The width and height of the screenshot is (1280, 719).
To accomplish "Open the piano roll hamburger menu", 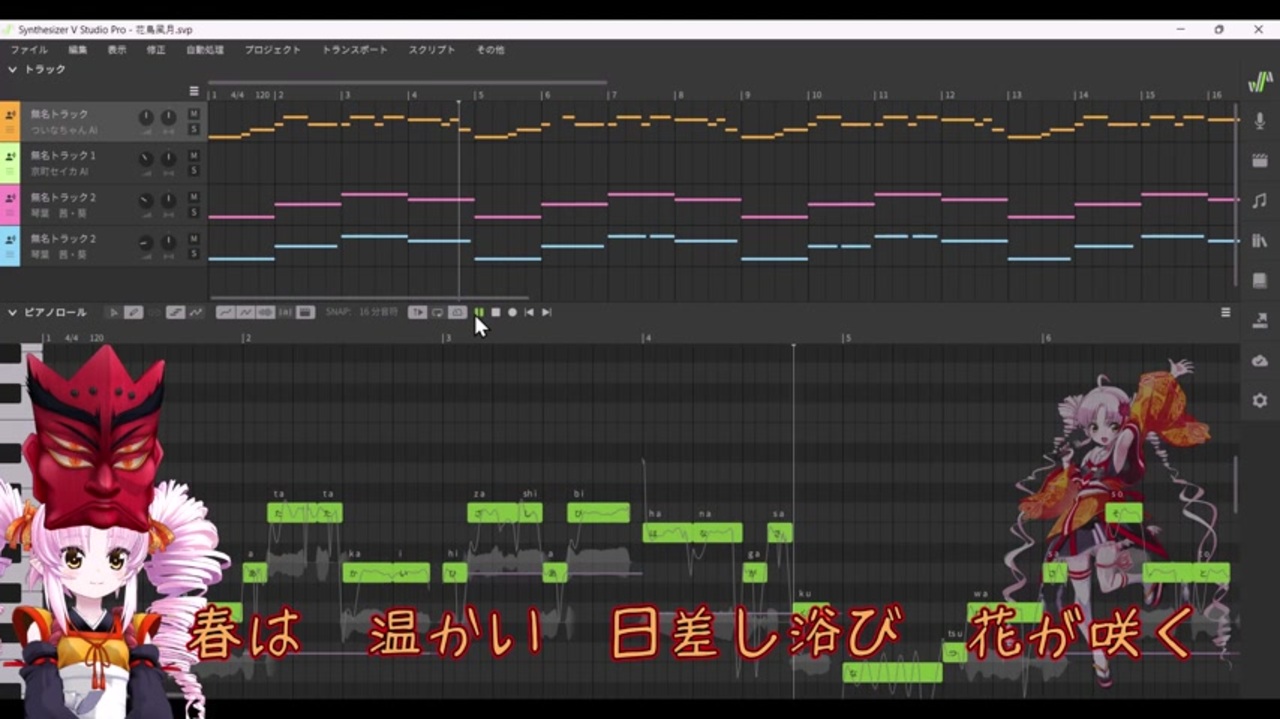I will point(1226,313).
